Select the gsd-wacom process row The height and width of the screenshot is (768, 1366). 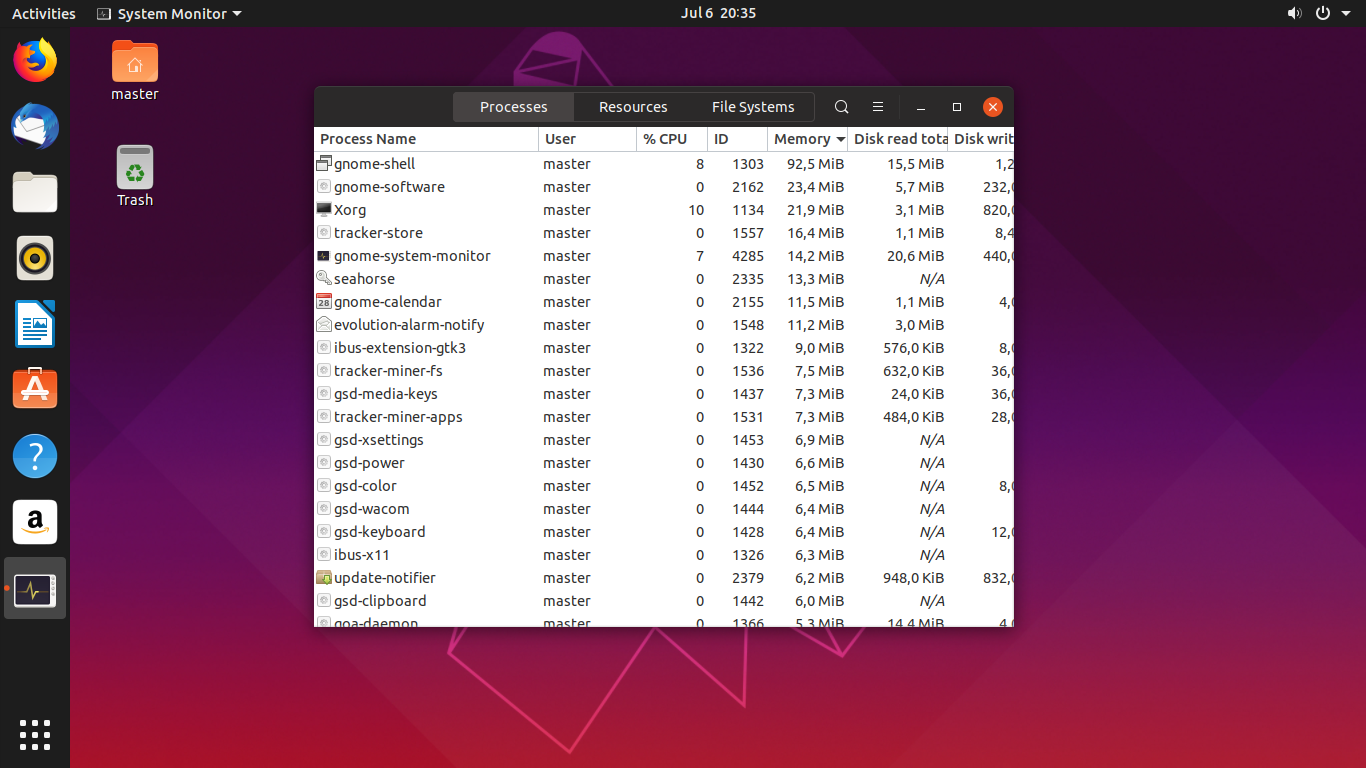664,509
